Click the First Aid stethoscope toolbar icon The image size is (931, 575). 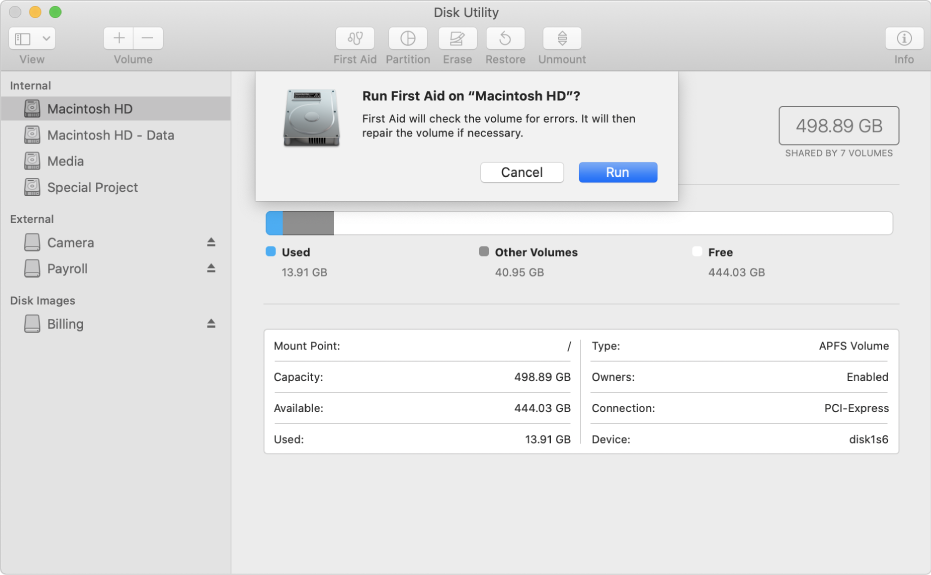pos(354,39)
